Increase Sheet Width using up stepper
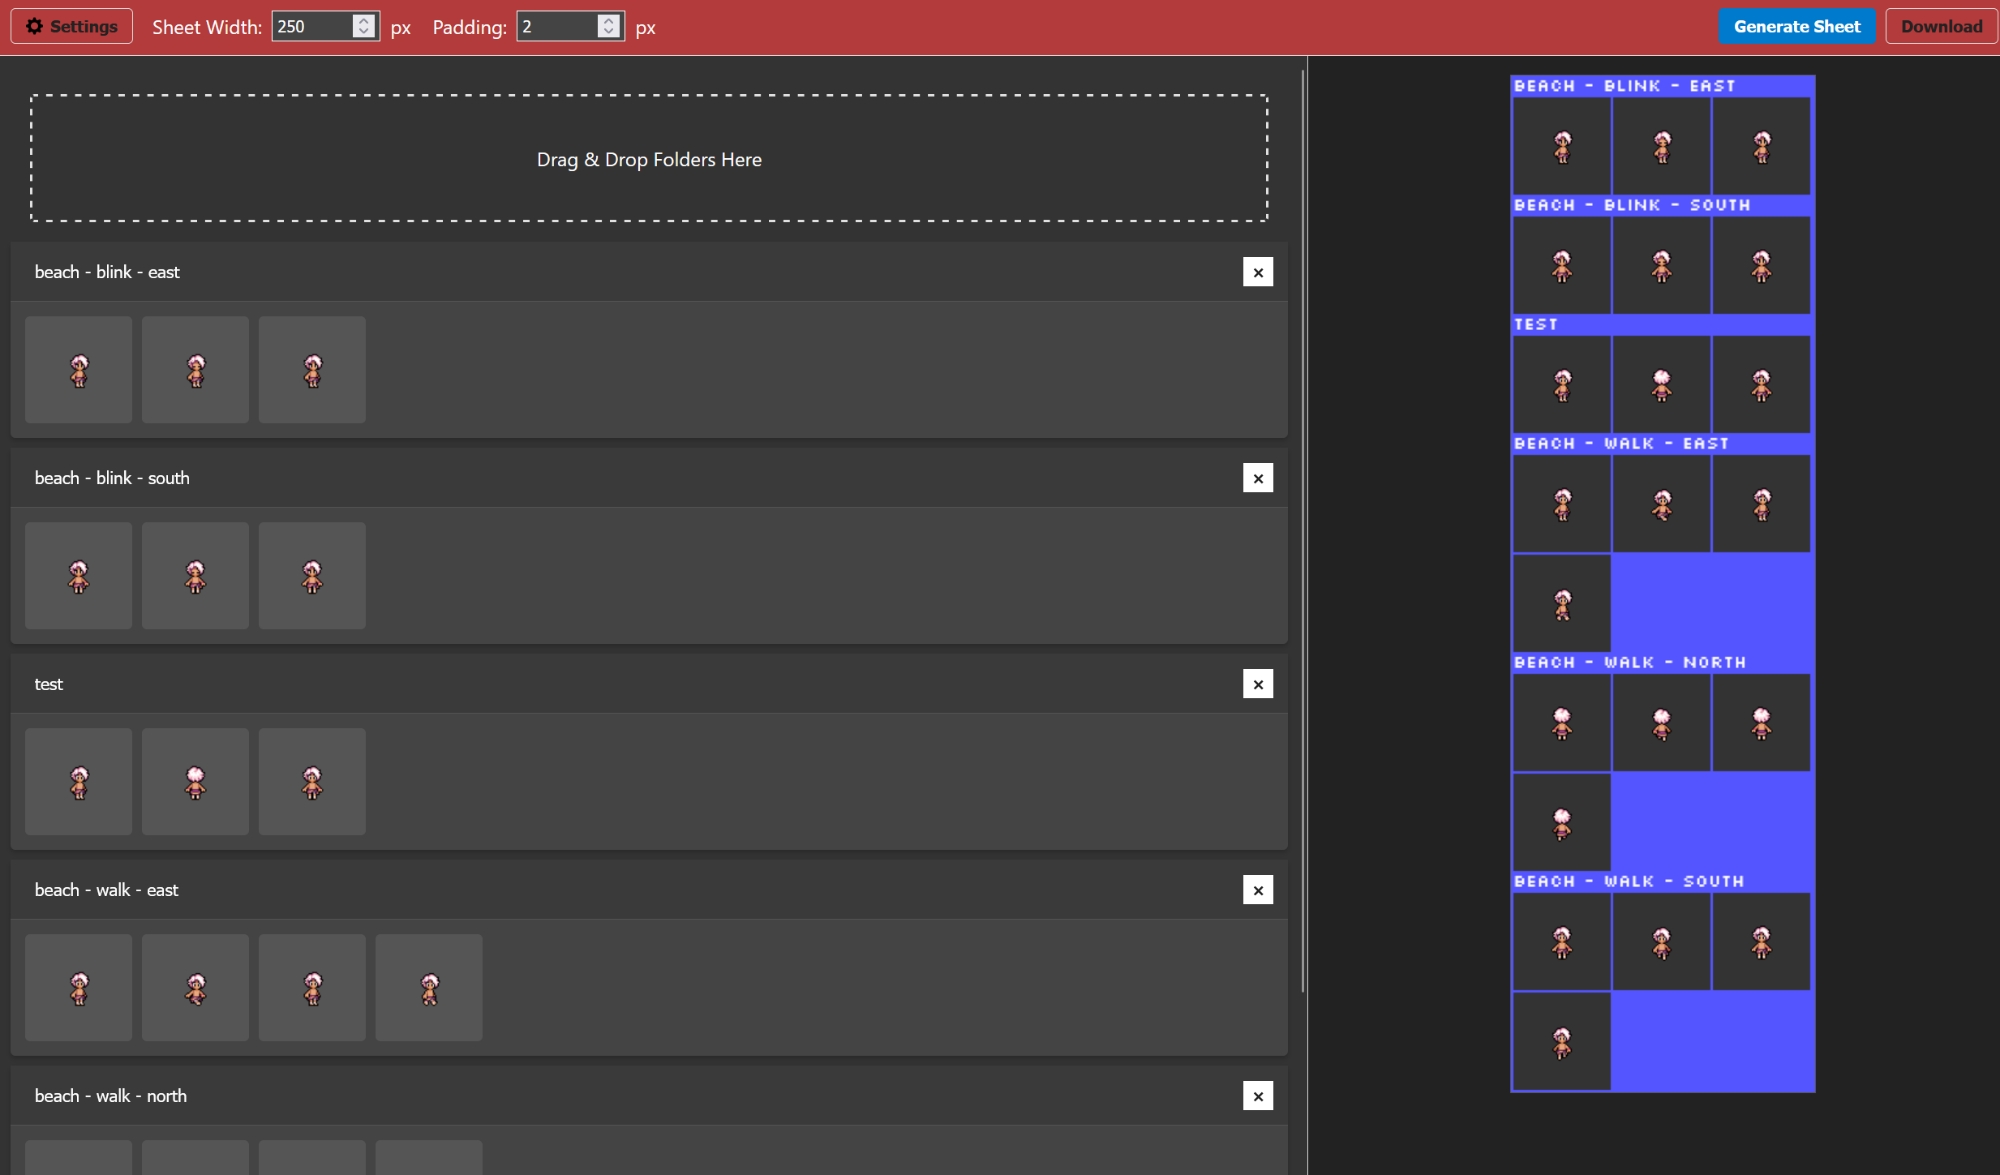Image resolution: width=2000 pixels, height=1175 pixels. point(364,20)
